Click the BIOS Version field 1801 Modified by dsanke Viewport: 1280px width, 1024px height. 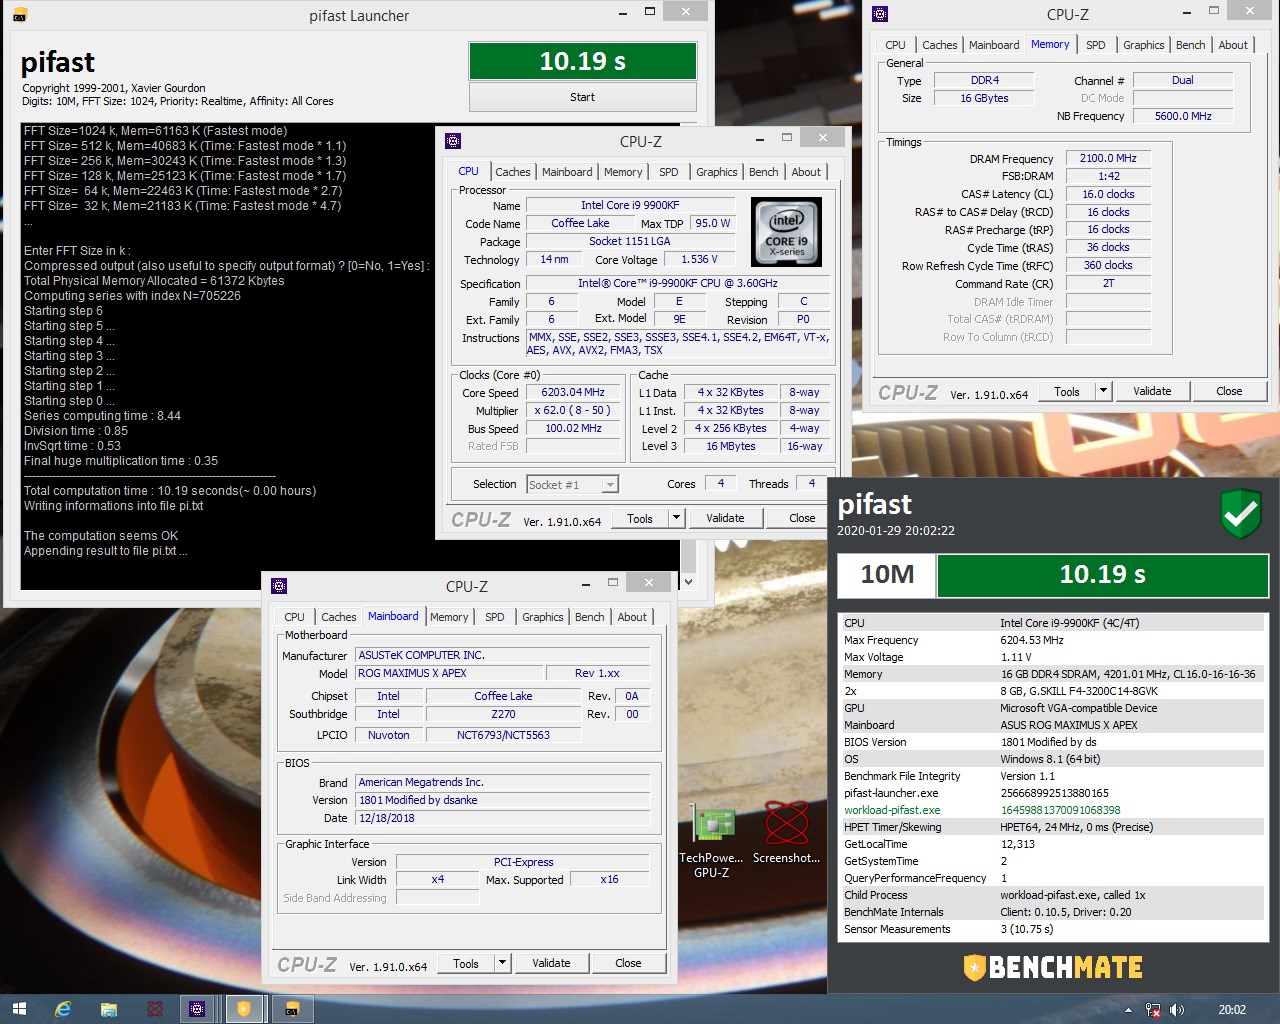[503, 800]
